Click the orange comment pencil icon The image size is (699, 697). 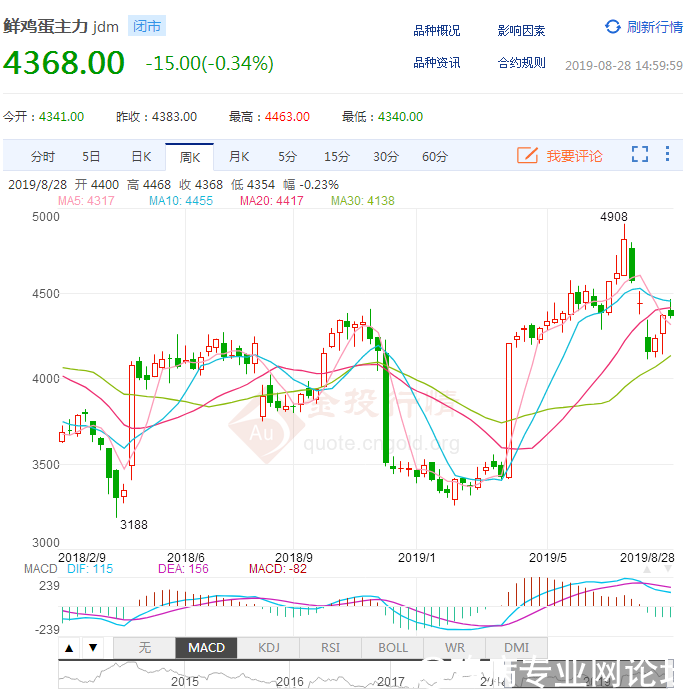click(527, 155)
